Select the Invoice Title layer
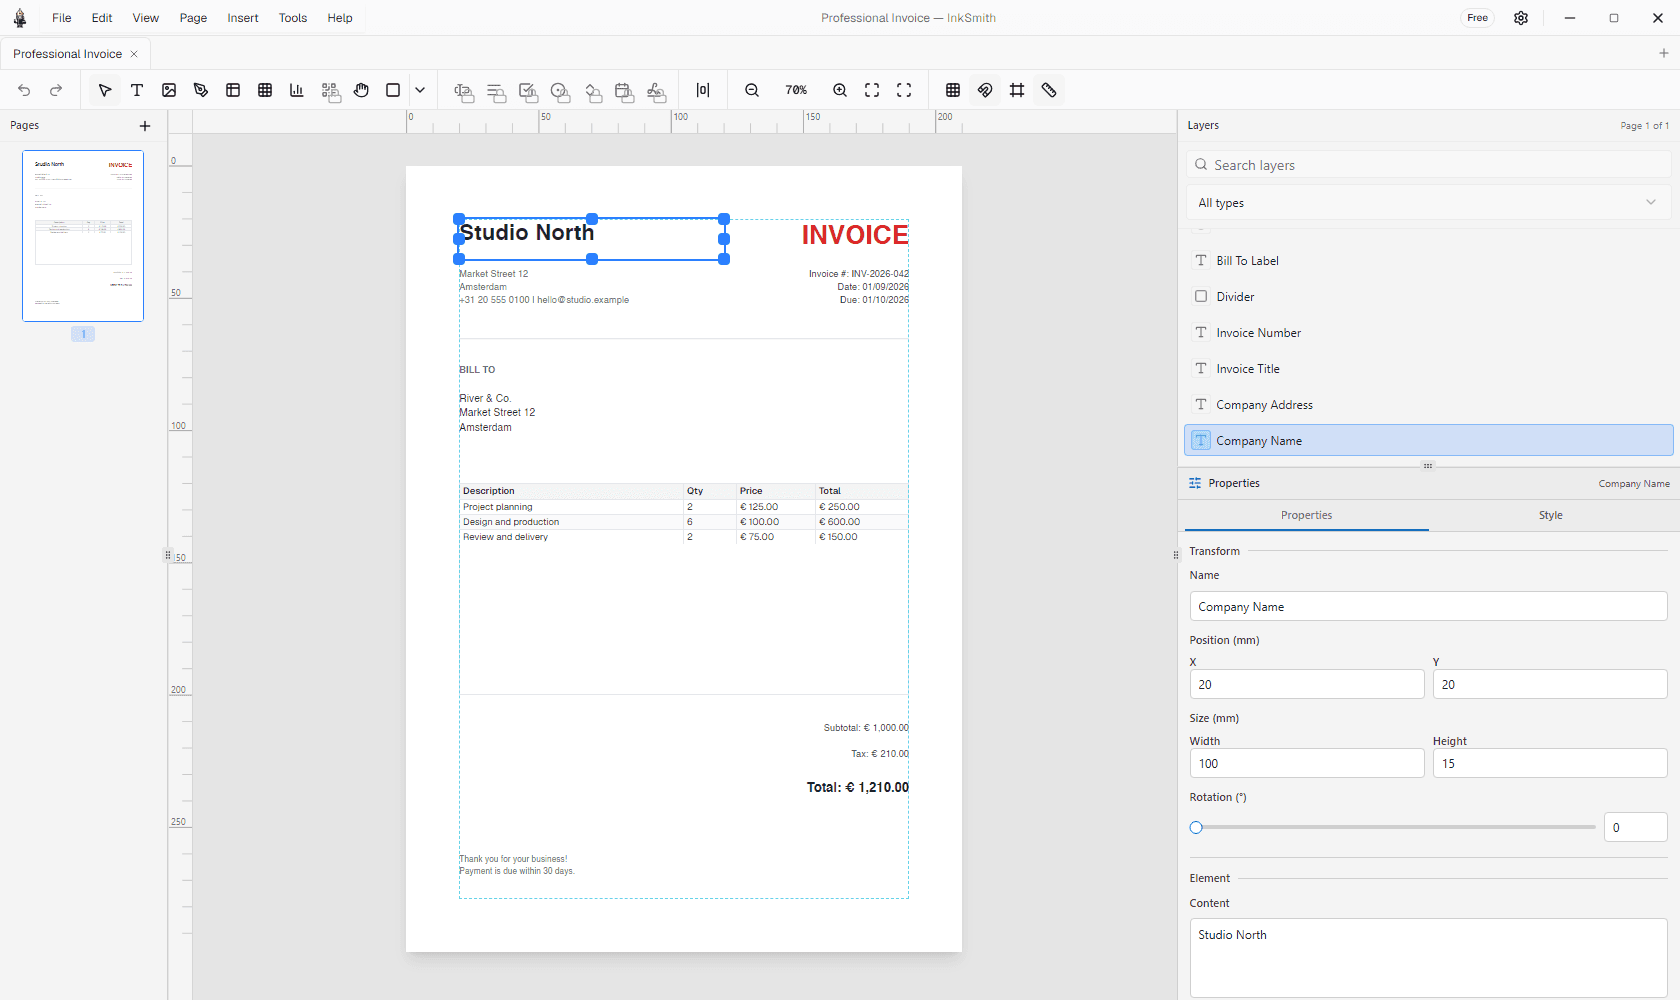The width and height of the screenshot is (1680, 1000). click(x=1428, y=369)
